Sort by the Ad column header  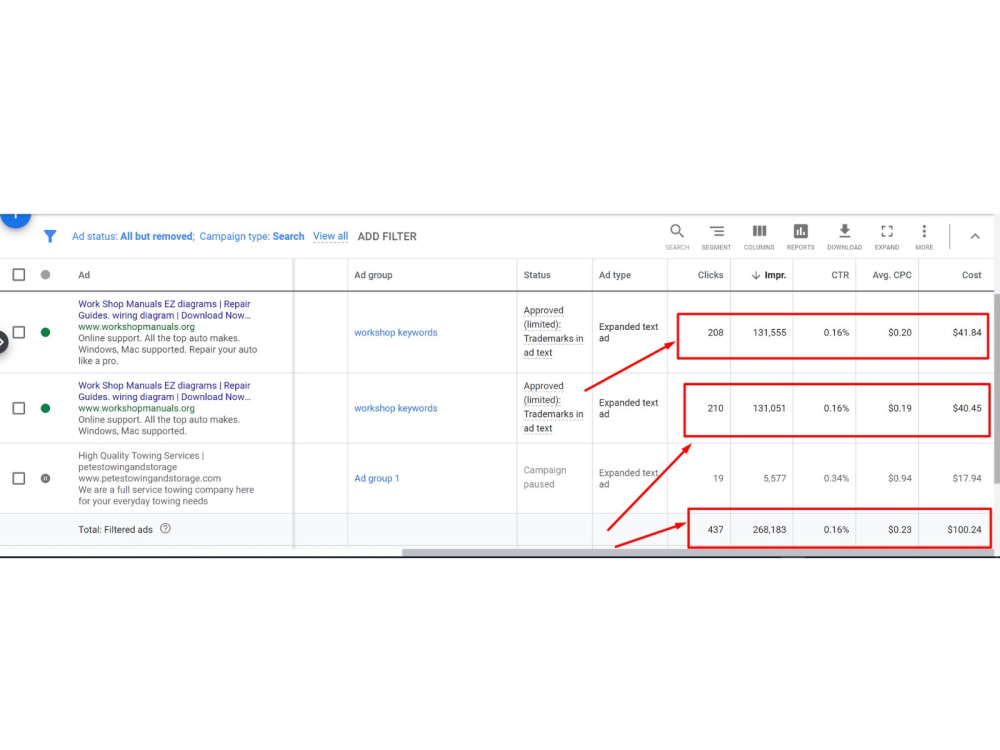coord(84,275)
